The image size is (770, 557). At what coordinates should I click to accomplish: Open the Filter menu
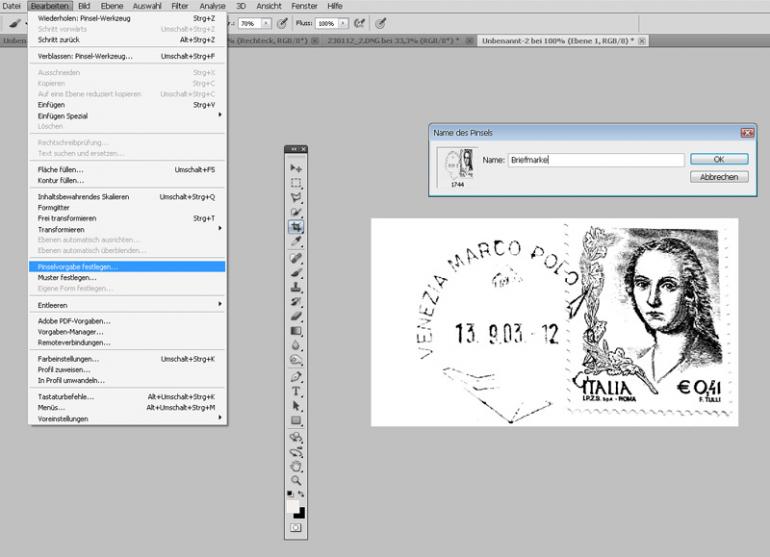pos(180,6)
